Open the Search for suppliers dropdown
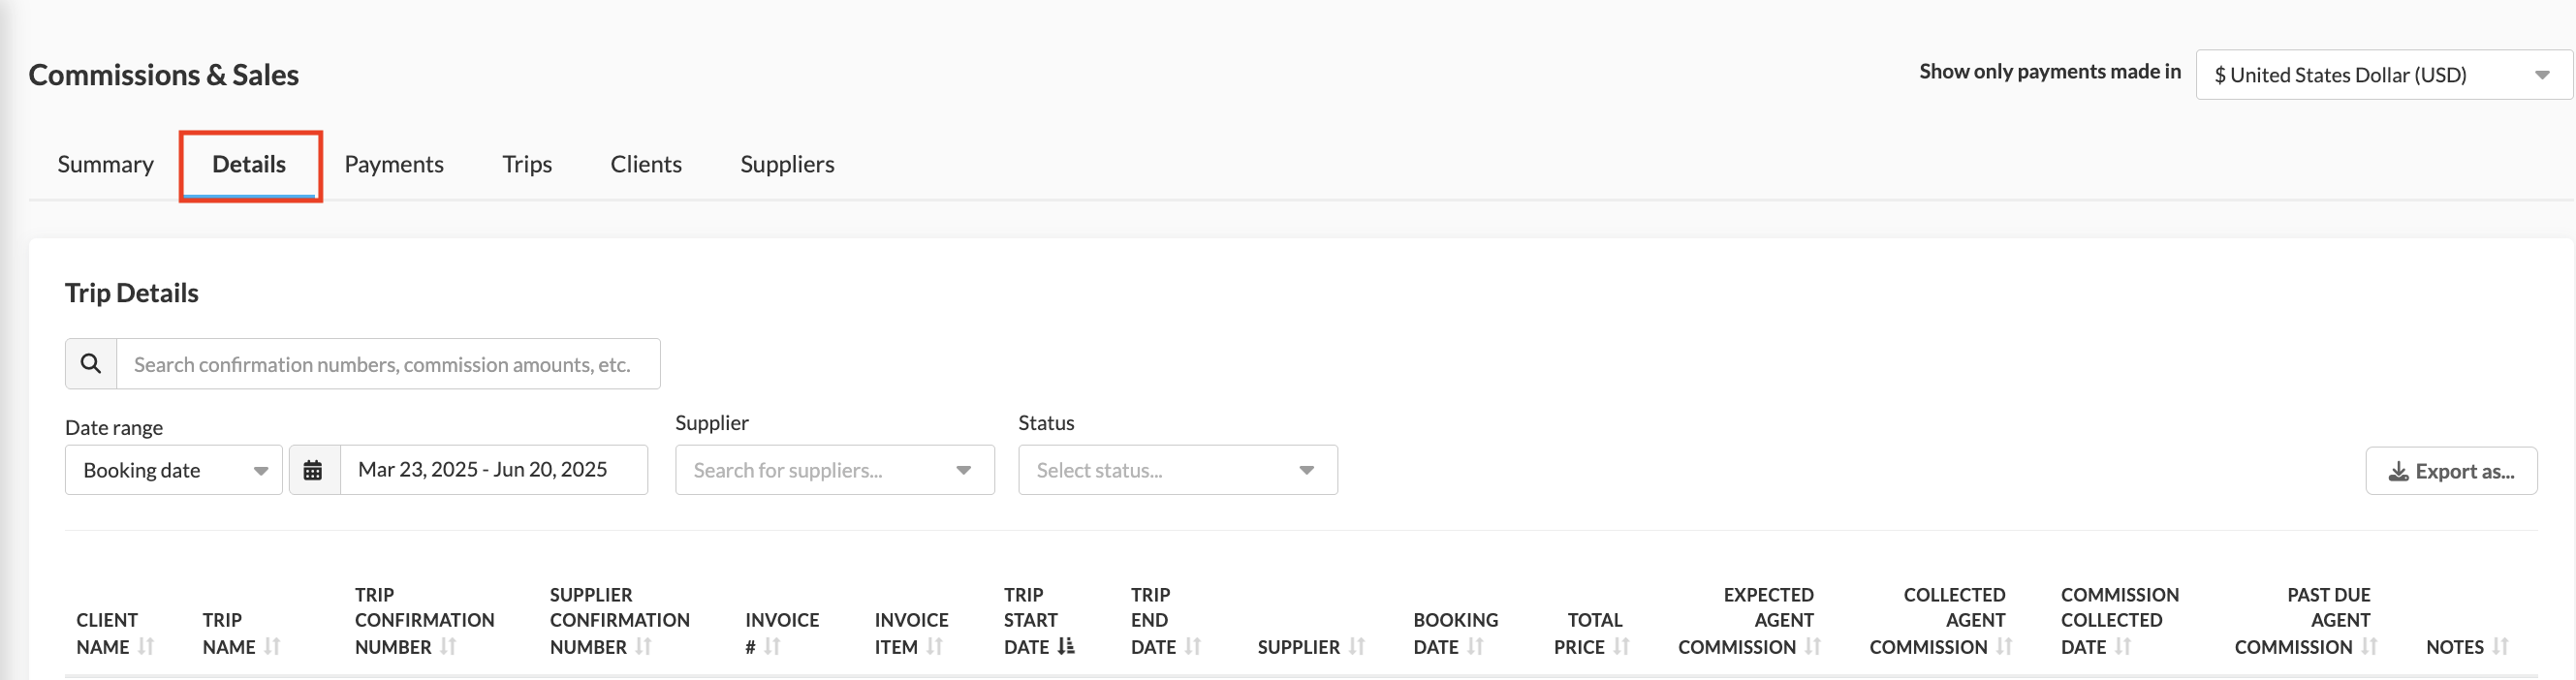This screenshot has width=2576, height=680. pyautogui.click(x=835, y=470)
